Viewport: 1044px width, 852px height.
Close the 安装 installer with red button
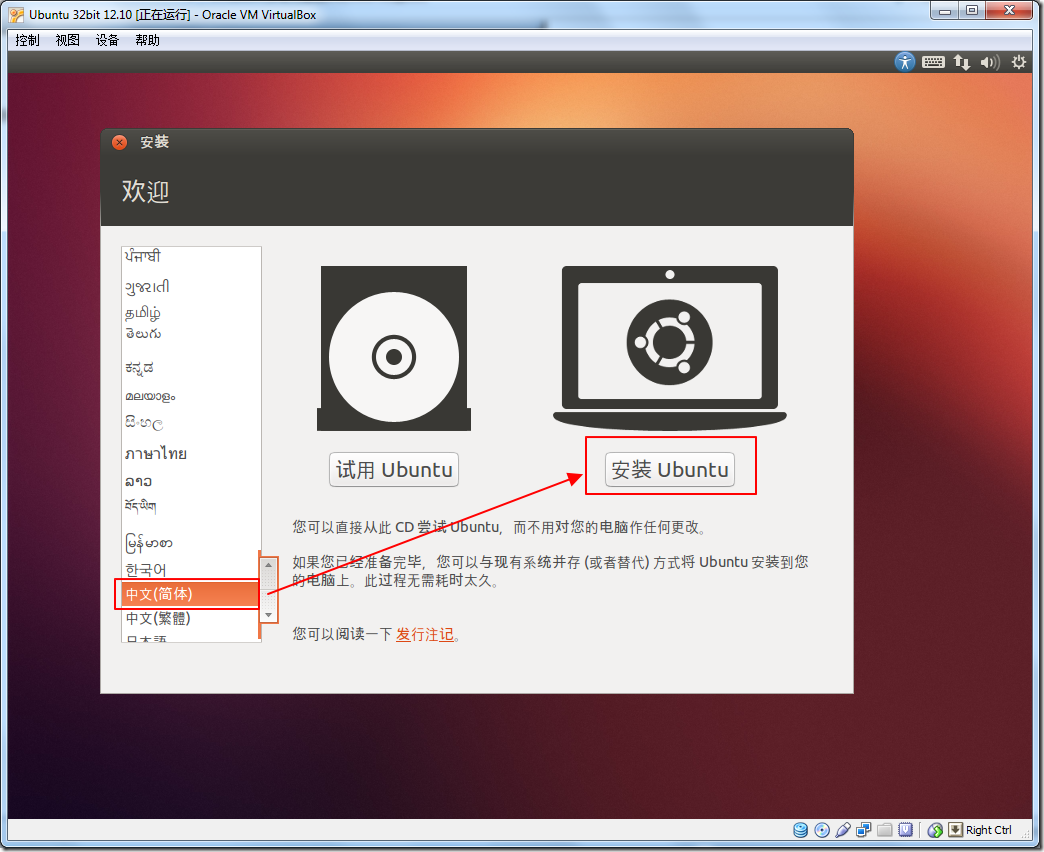120,142
